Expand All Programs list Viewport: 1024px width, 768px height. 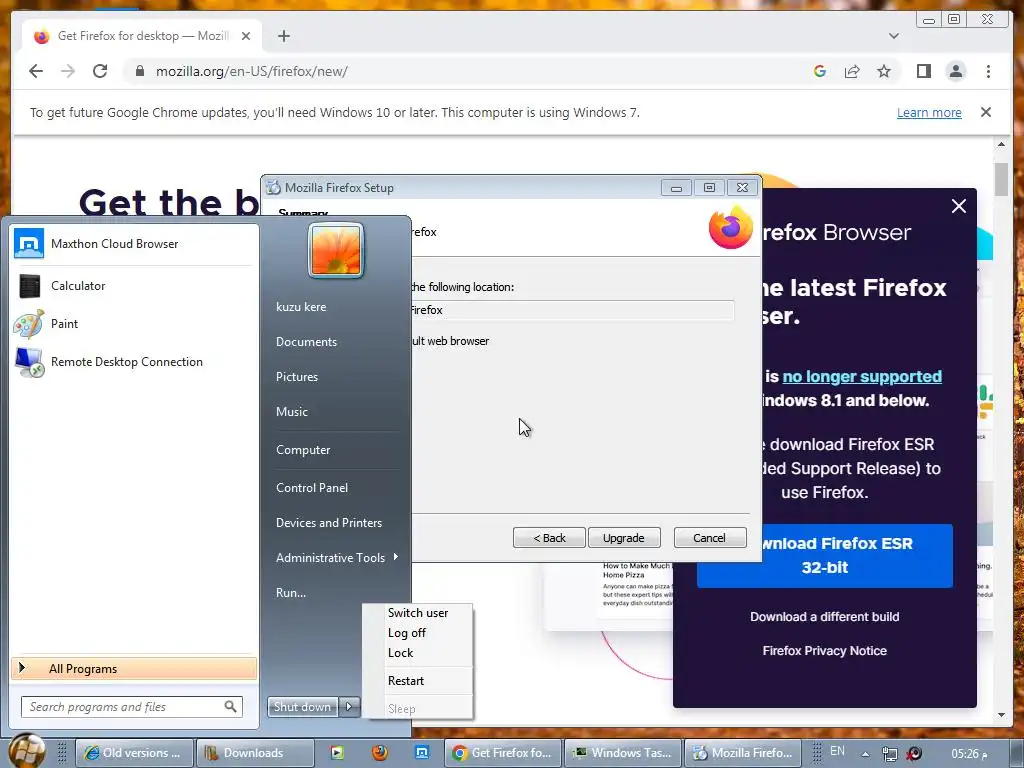click(134, 668)
